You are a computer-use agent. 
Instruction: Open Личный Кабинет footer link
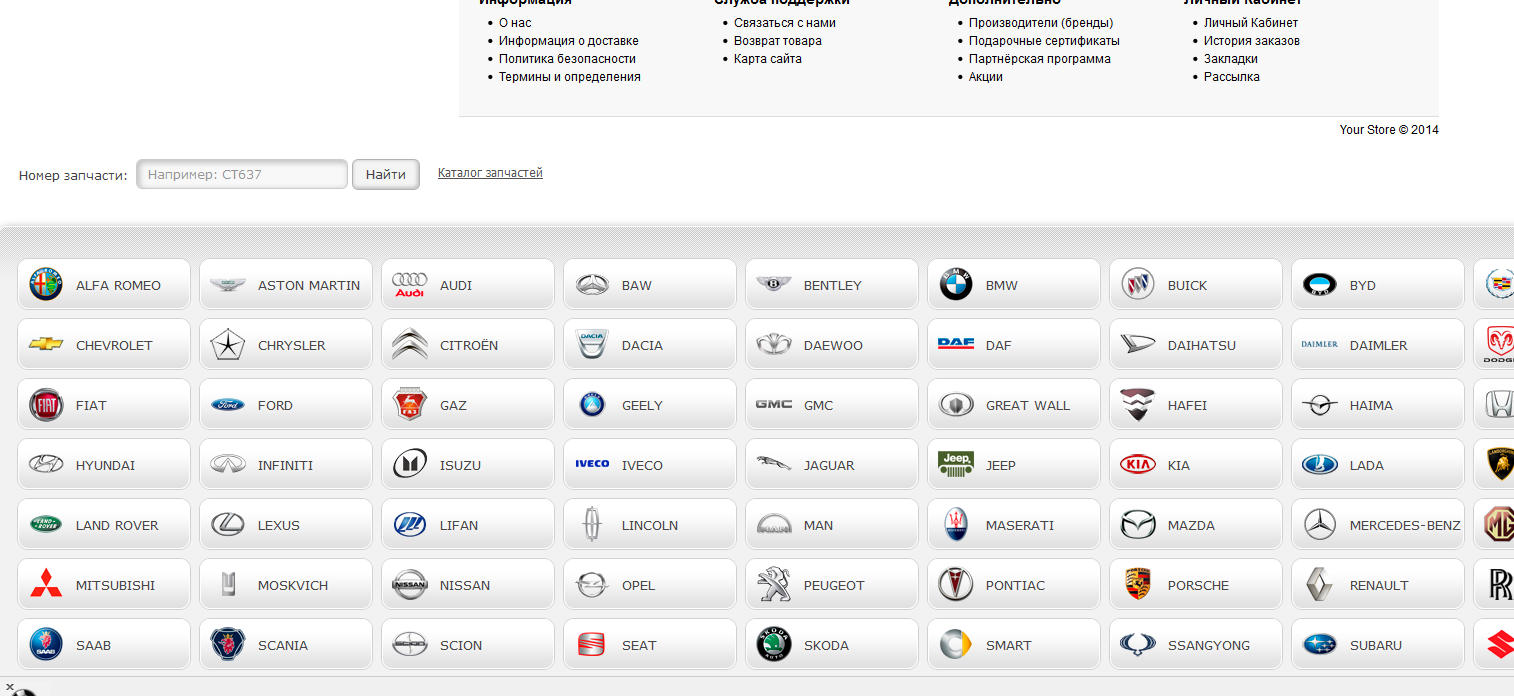coord(1251,23)
